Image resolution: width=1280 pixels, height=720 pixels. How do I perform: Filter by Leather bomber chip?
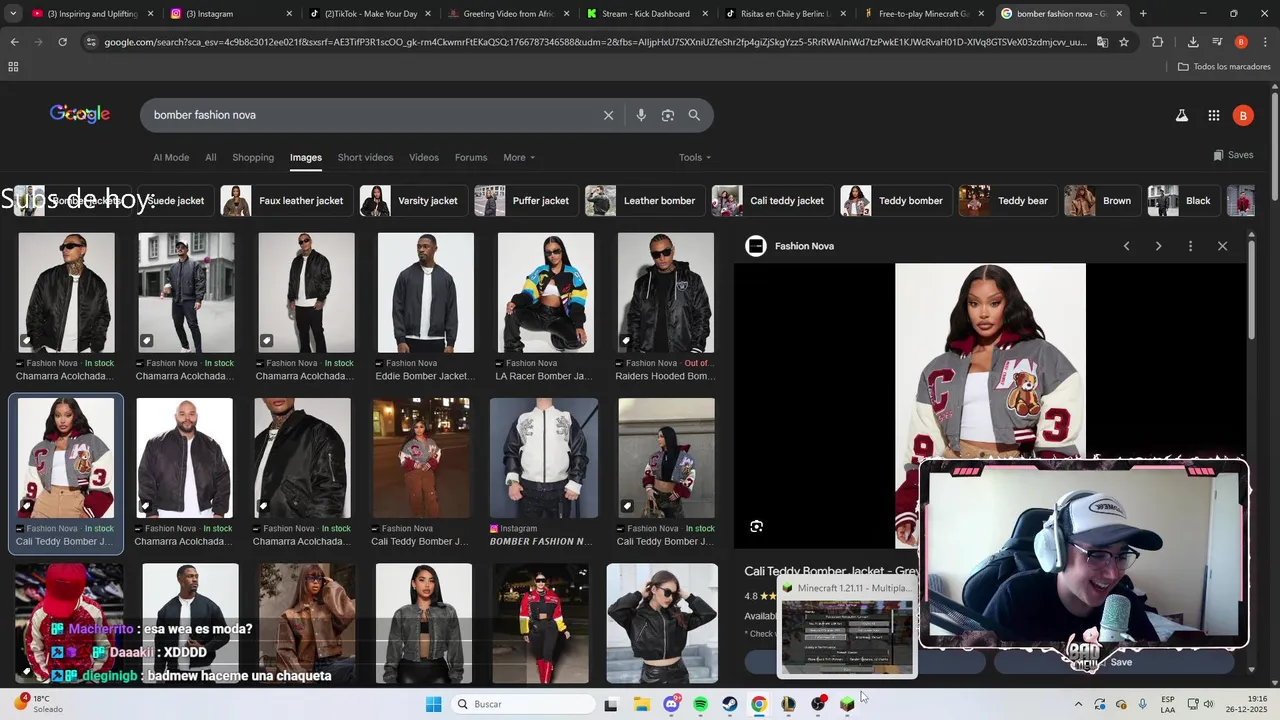pyautogui.click(x=645, y=201)
